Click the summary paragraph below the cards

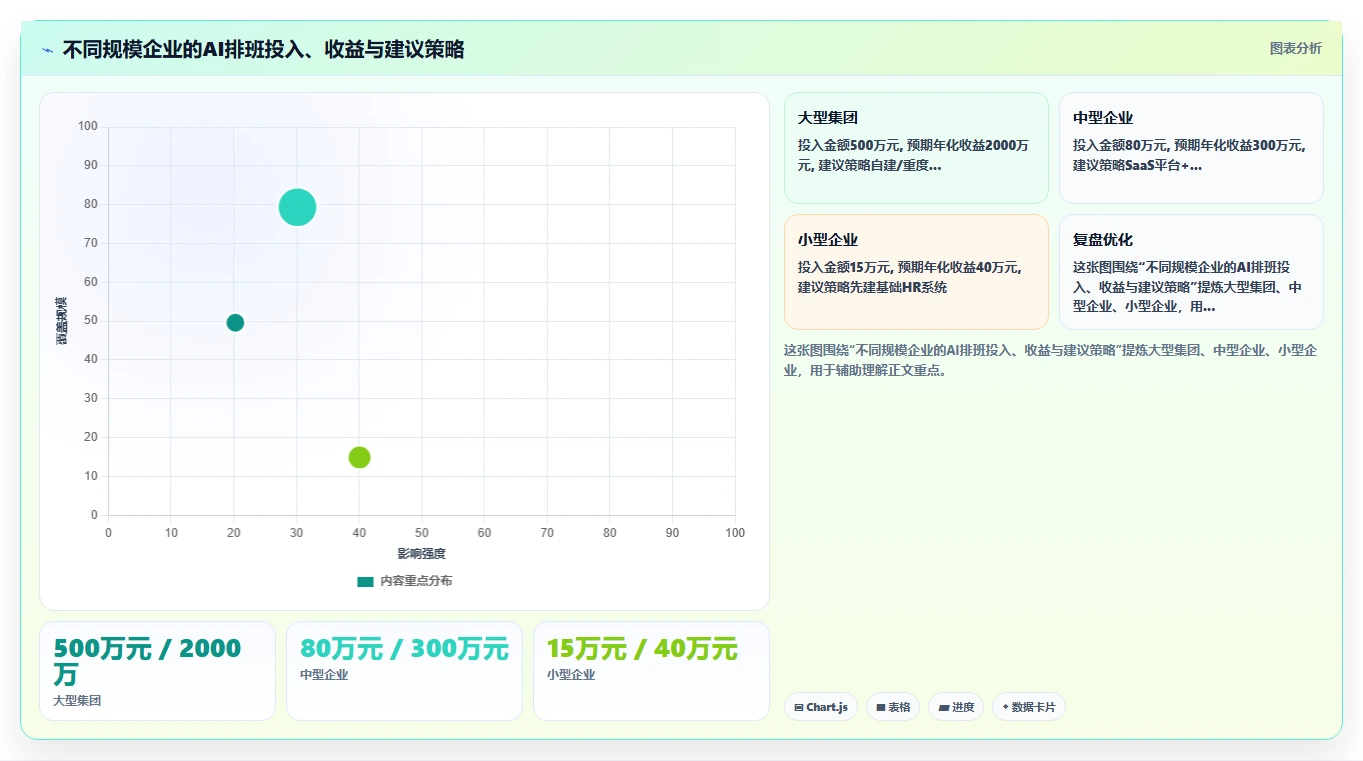click(1051, 360)
